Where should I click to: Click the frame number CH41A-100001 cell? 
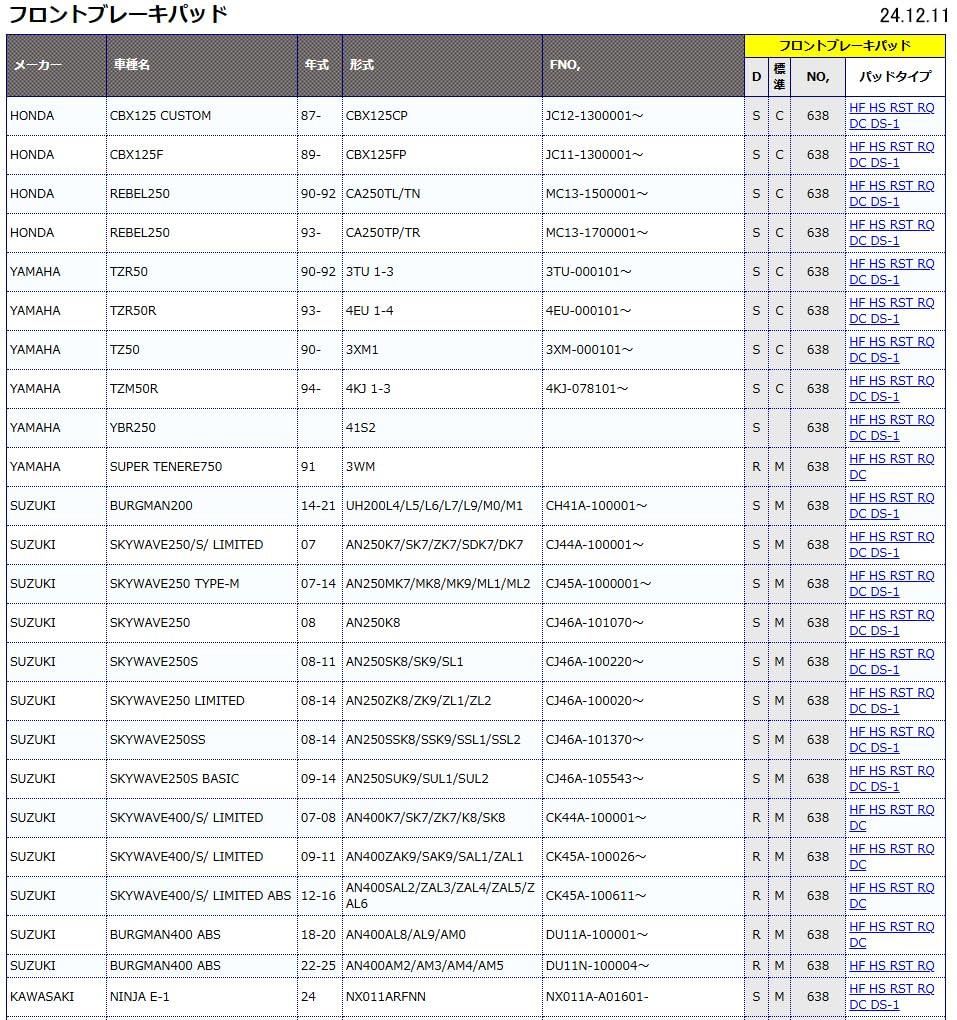[596, 506]
